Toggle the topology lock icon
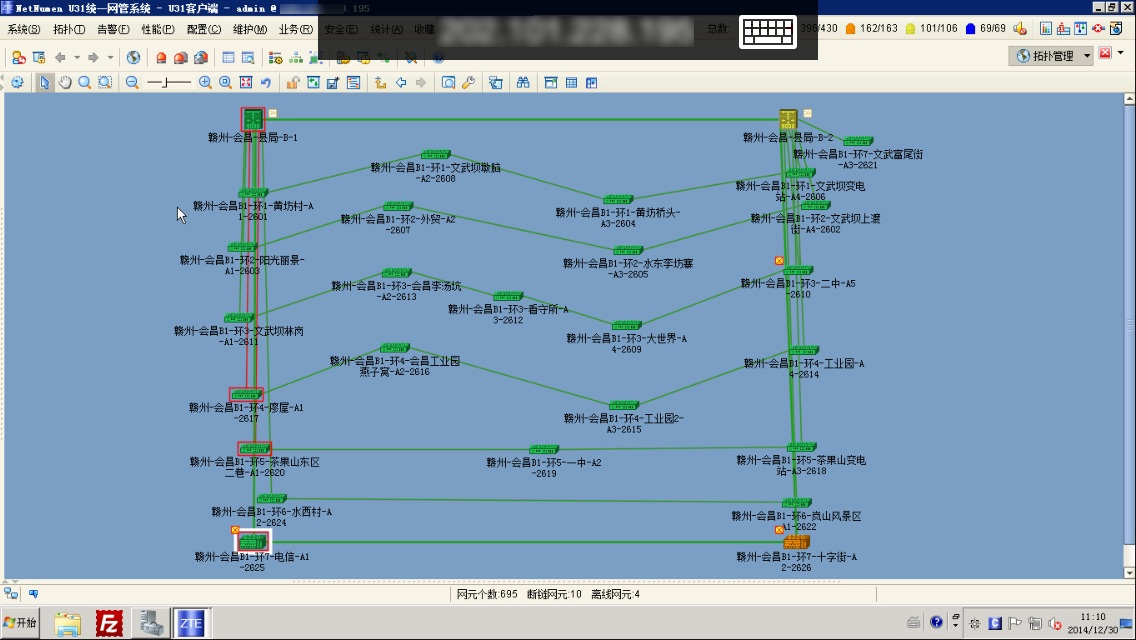Screen dimensions: 1136x640 (293, 83)
